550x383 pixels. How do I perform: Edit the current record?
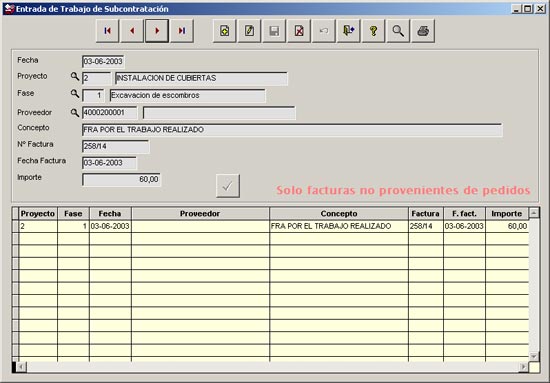(x=249, y=31)
